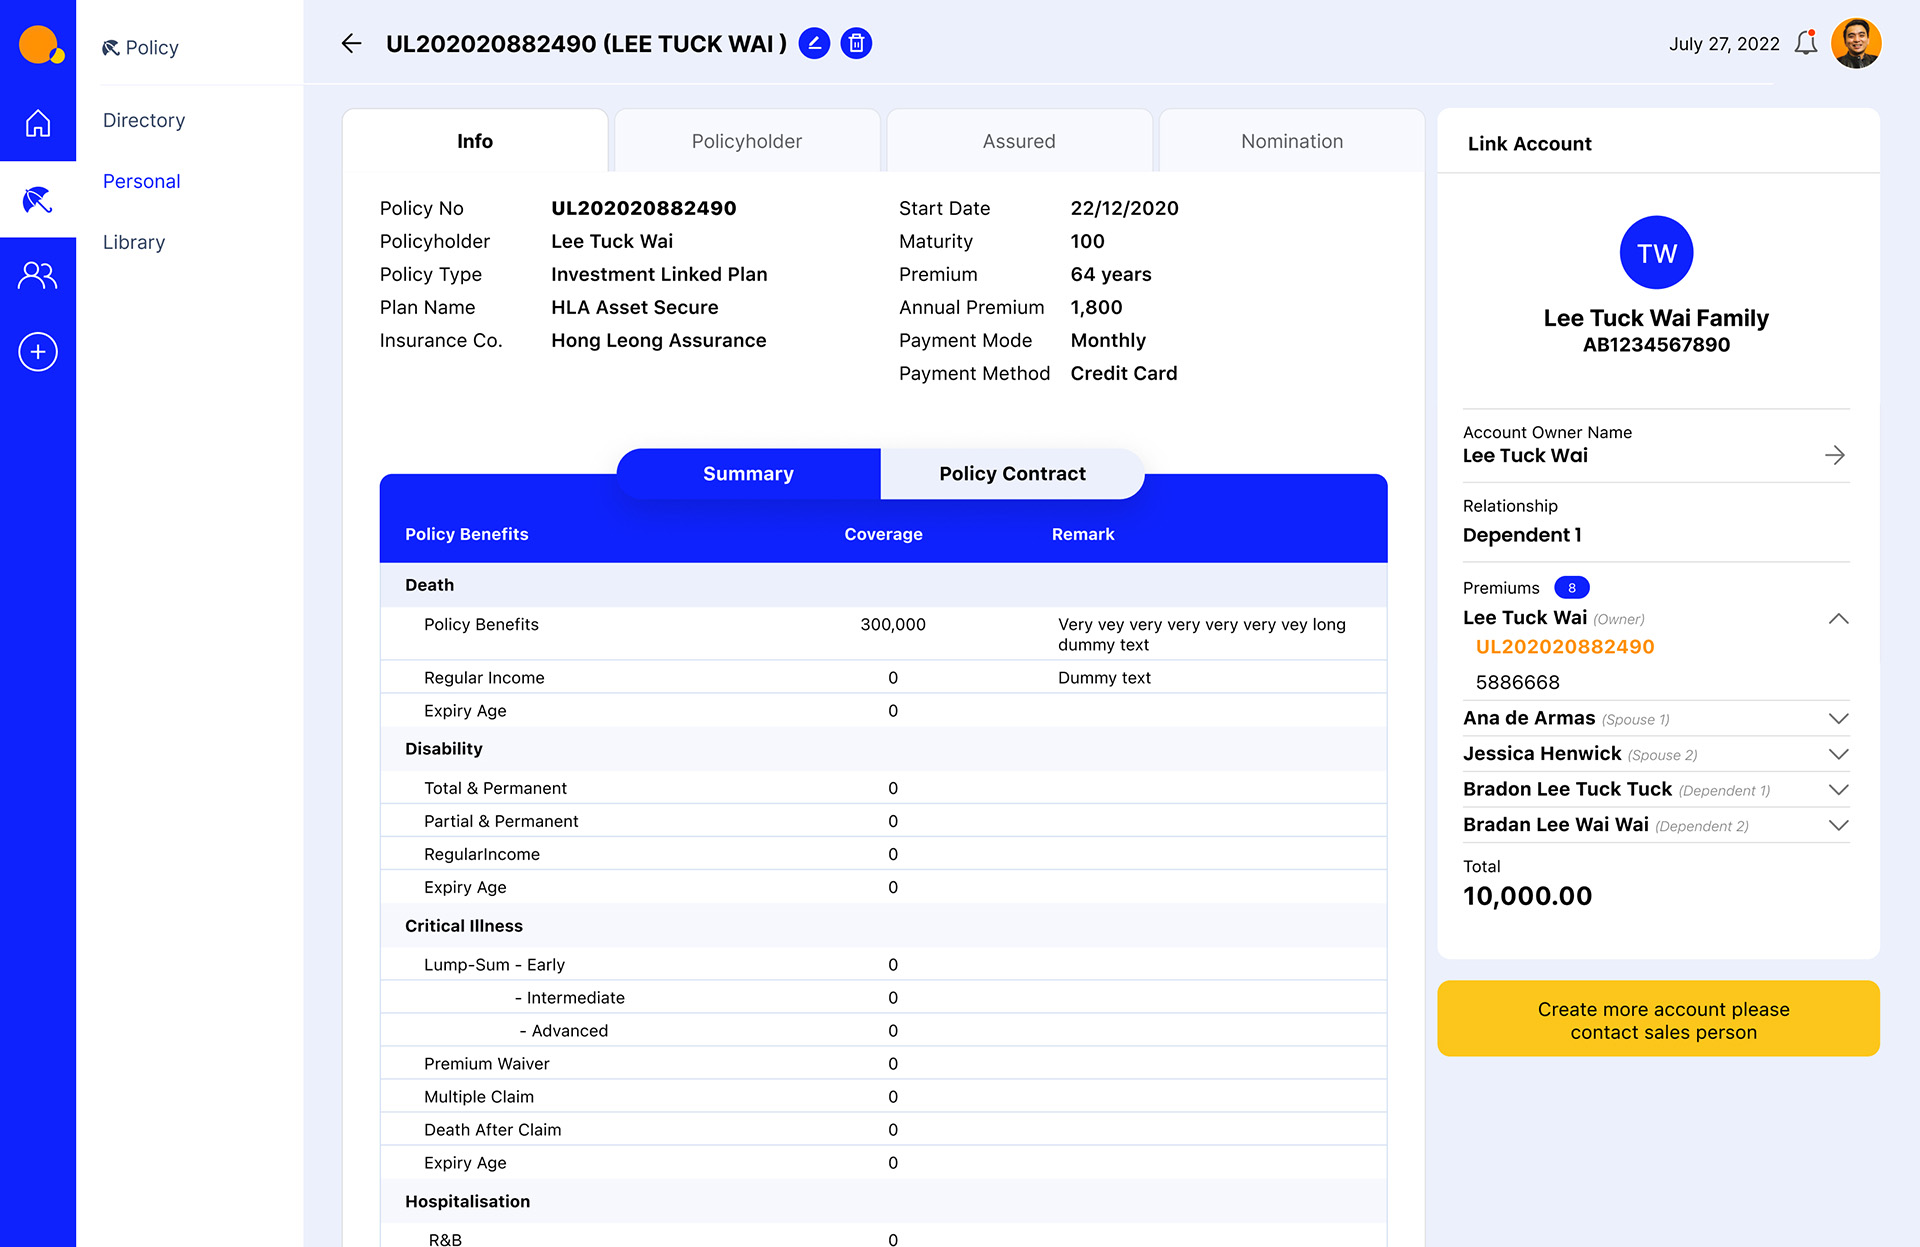Open Account Owner Name arrow
The image size is (1920, 1247).
point(1834,455)
